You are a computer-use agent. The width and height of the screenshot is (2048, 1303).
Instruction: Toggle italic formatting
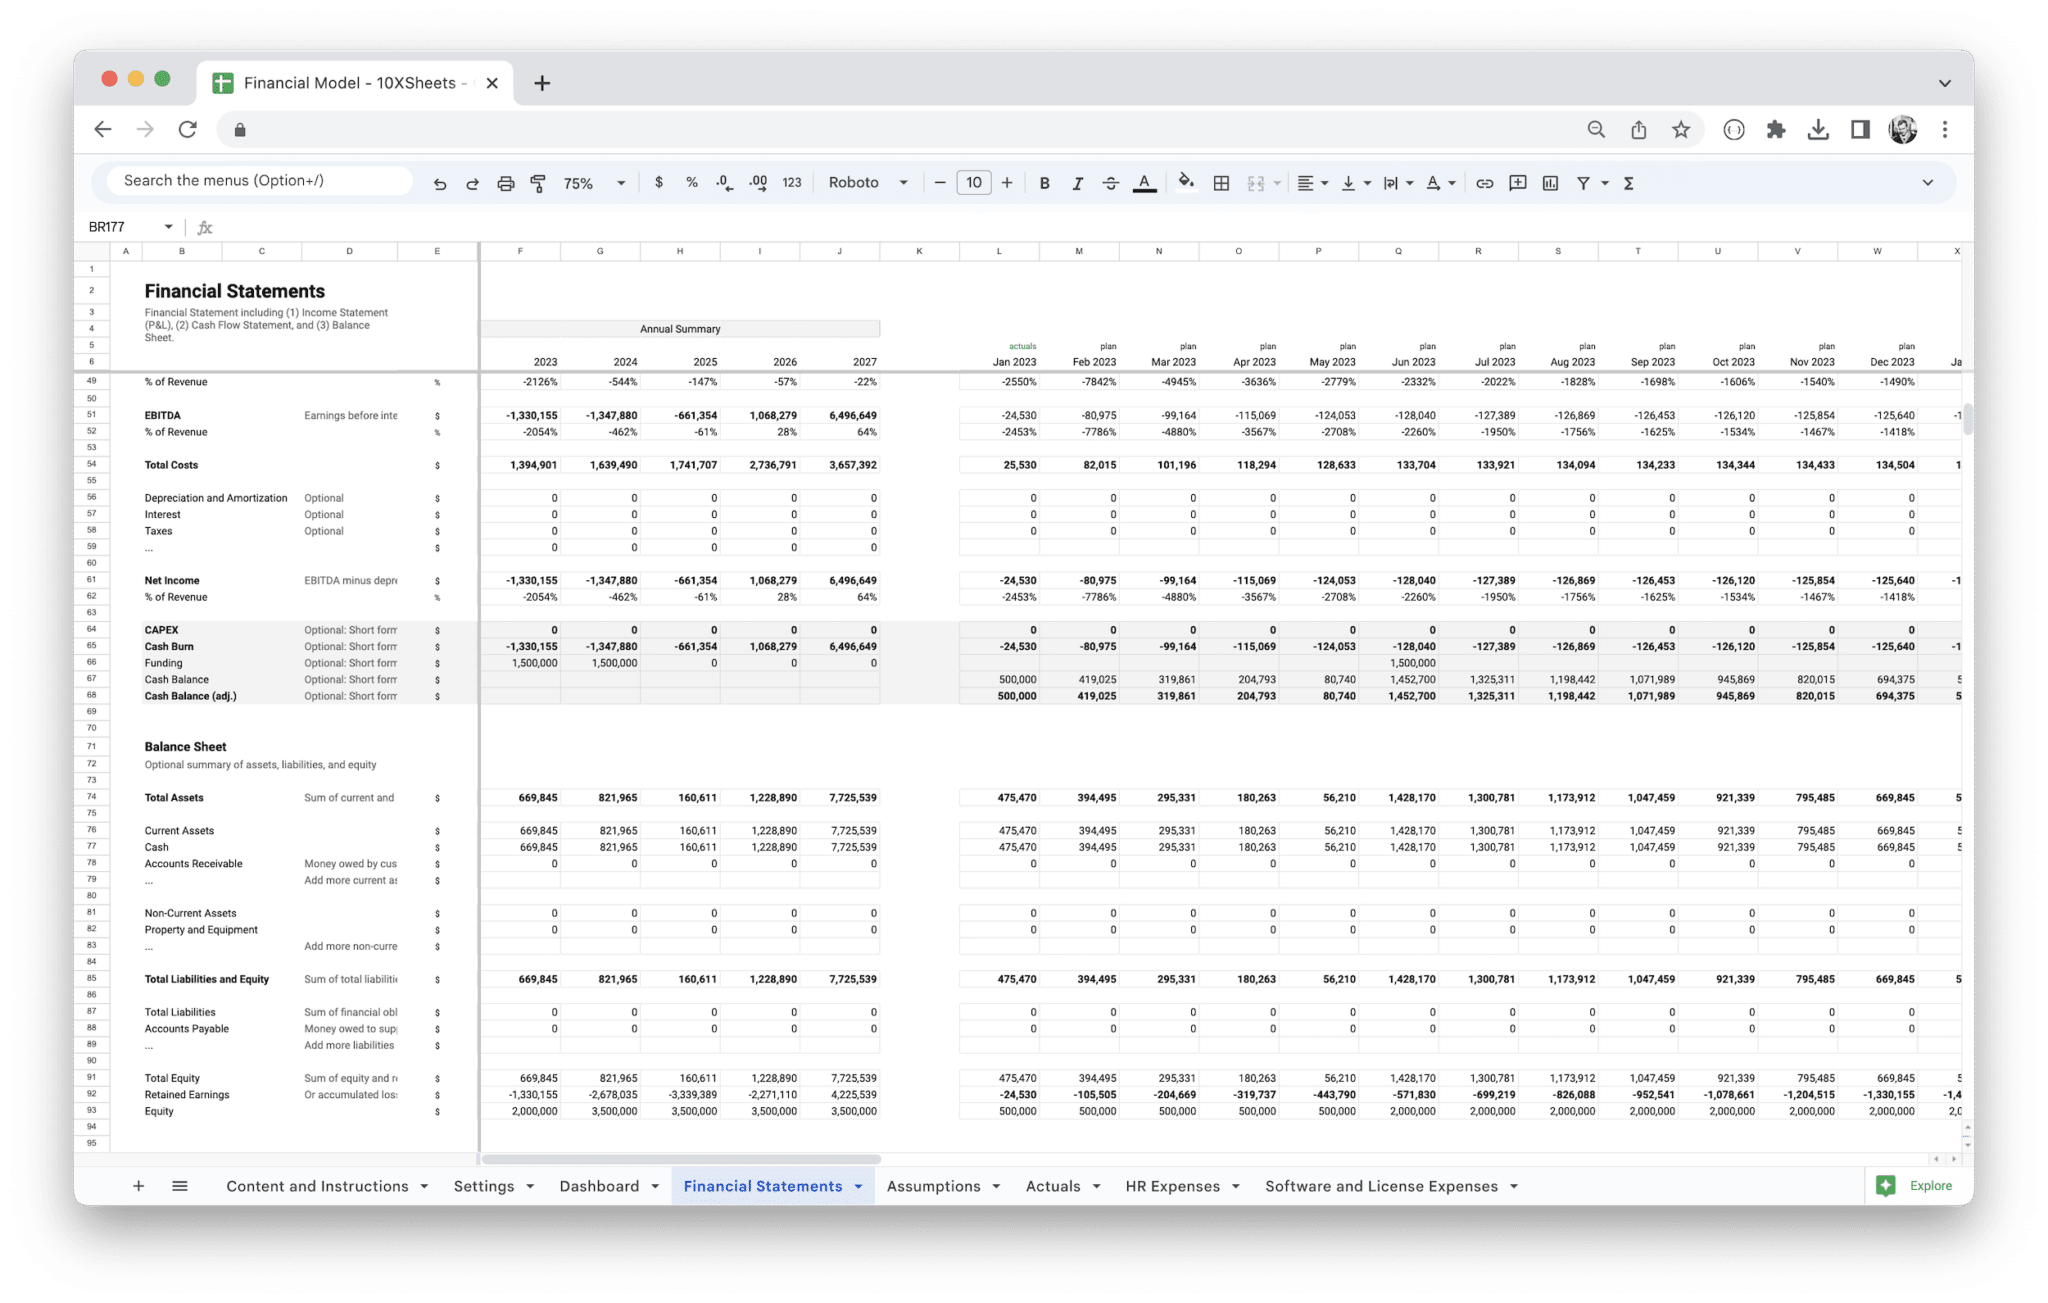click(x=1078, y=183)
